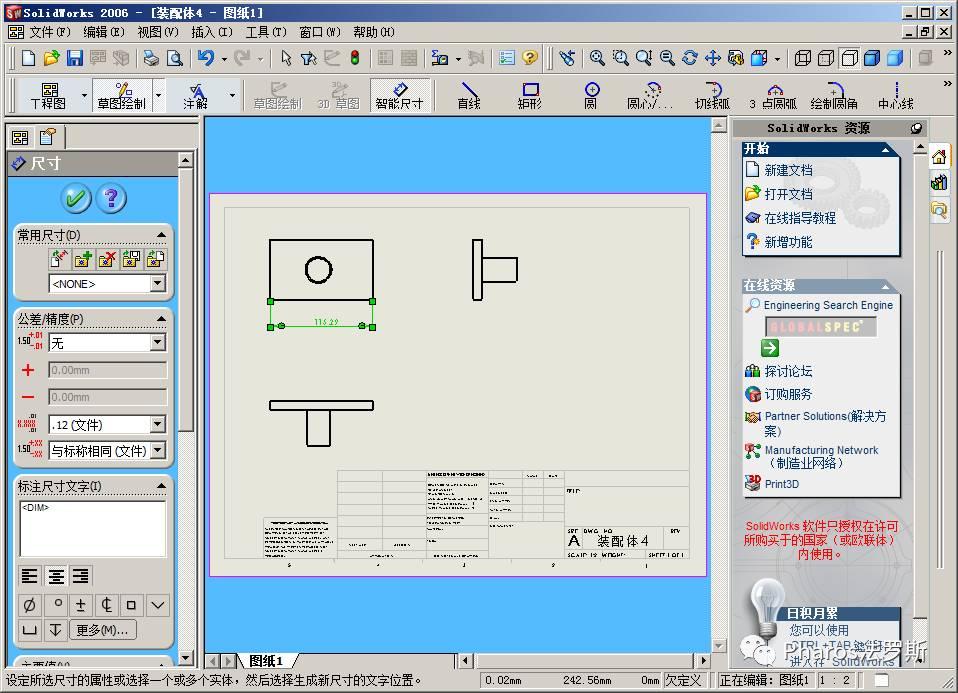Choose the 3 点圆弧 arc tool

pos(773,95)
